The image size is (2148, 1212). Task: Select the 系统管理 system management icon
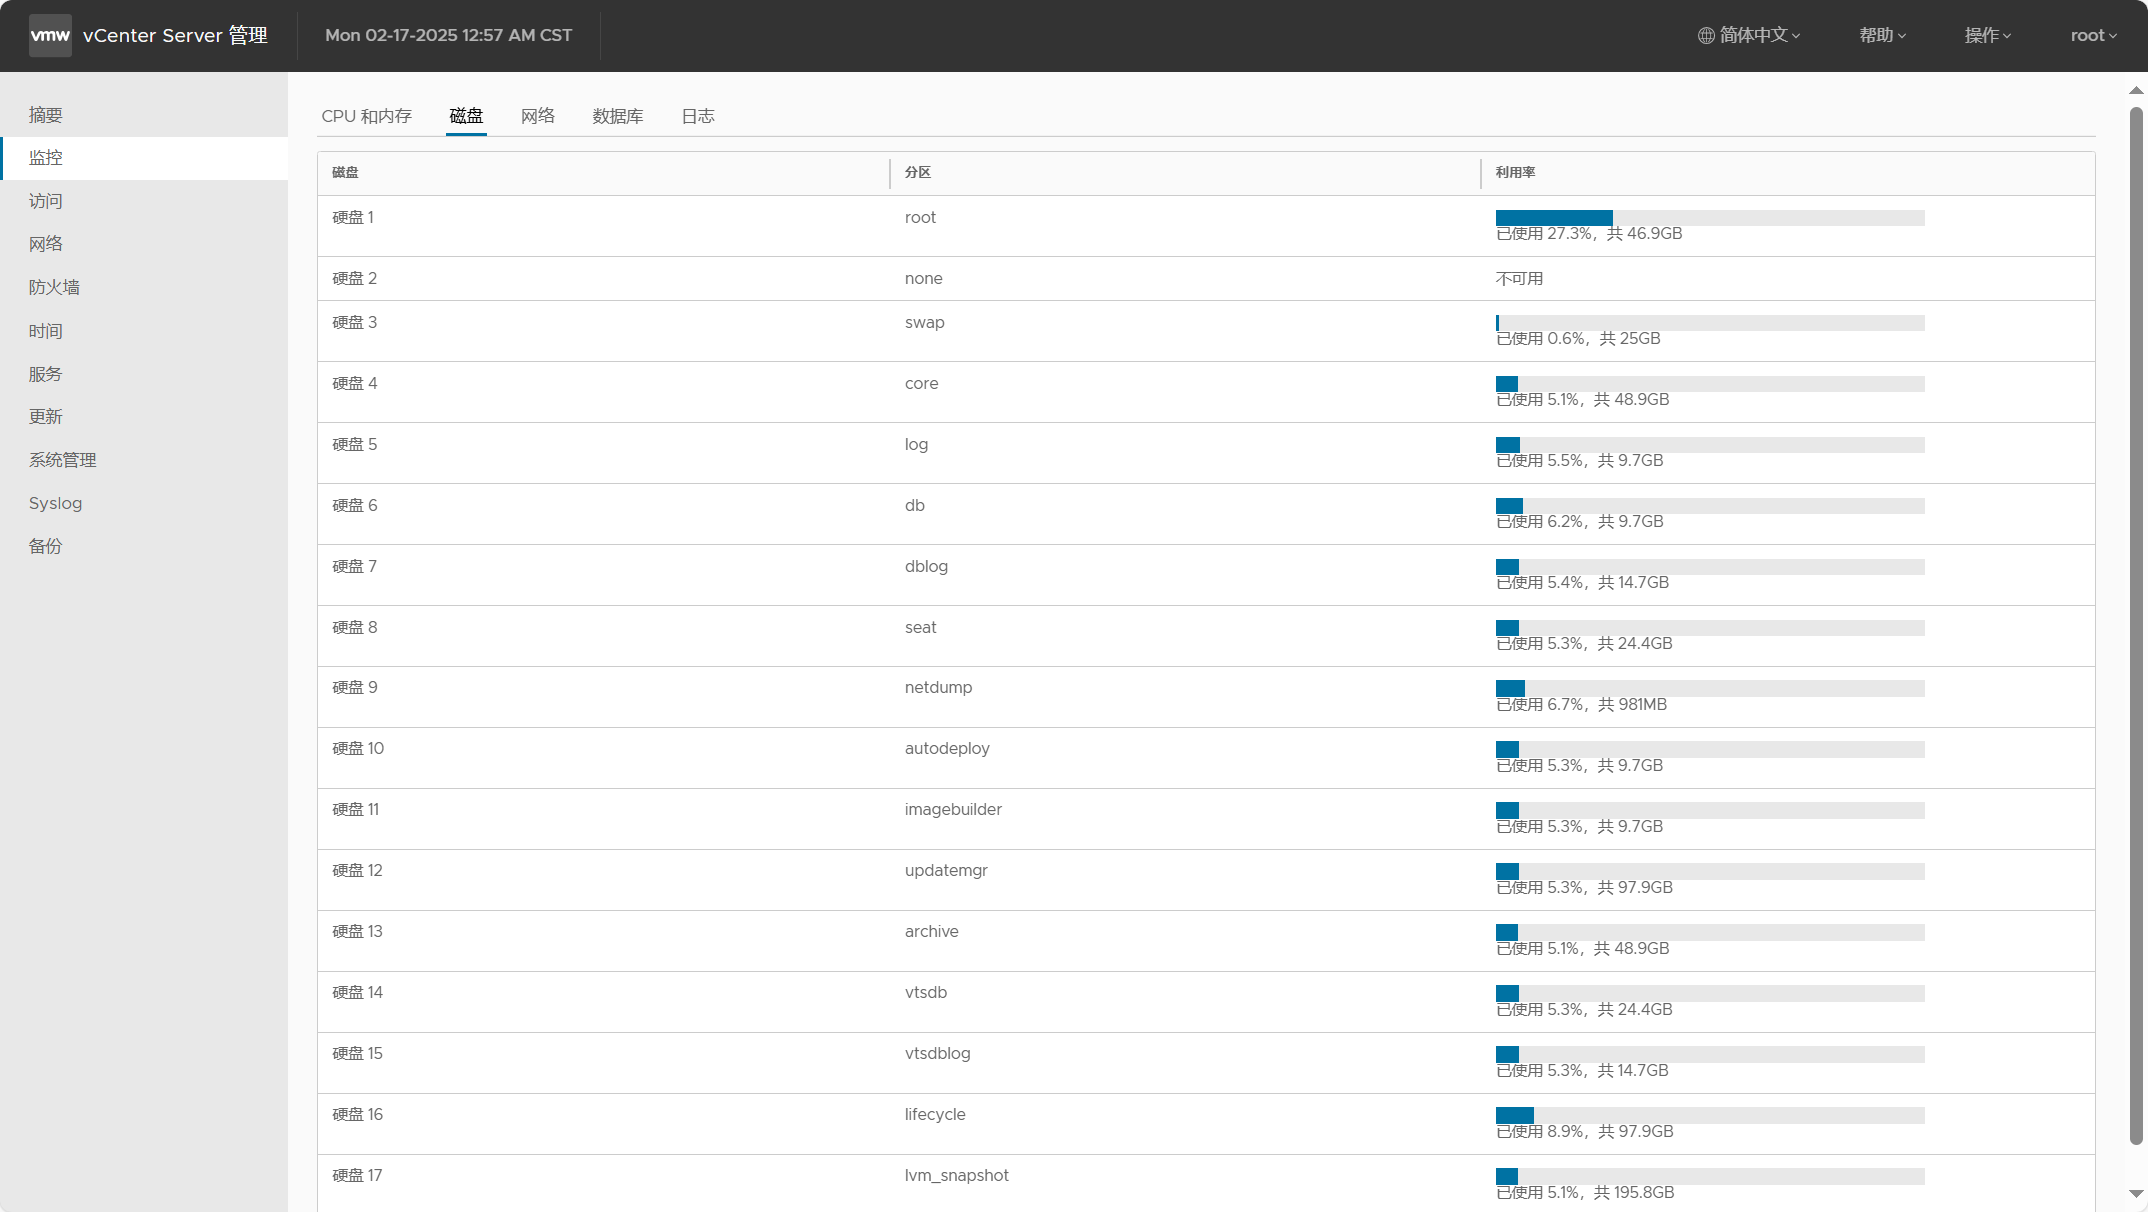click(x=63, y=459)
